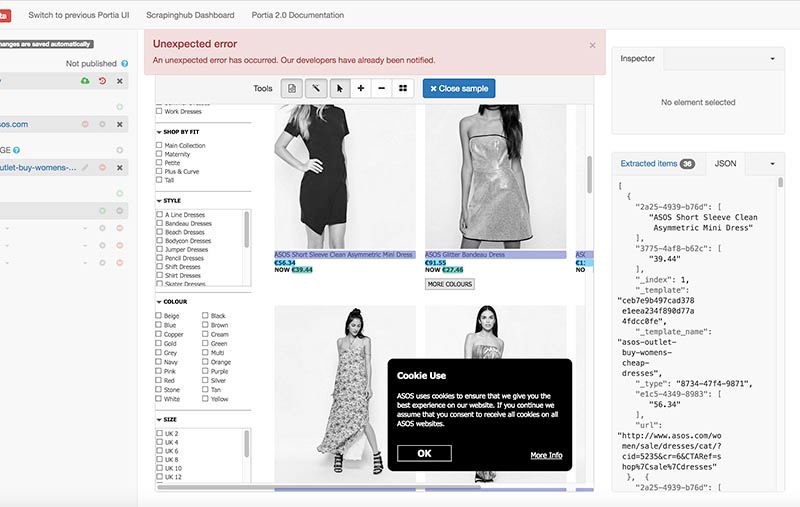Click the asos.com link in sidebar
800x507 pixels.
tap(14, 124)
